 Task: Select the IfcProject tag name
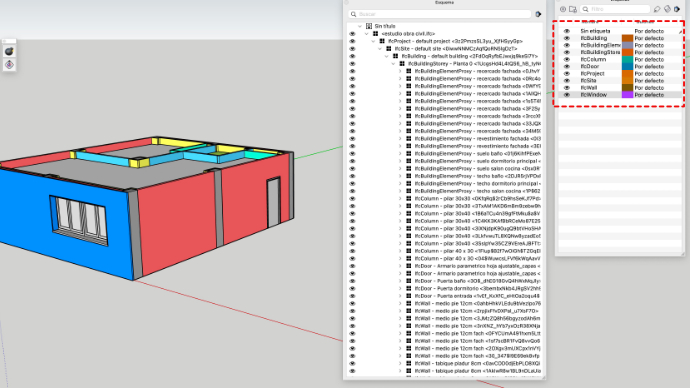(x=592, y=73)
